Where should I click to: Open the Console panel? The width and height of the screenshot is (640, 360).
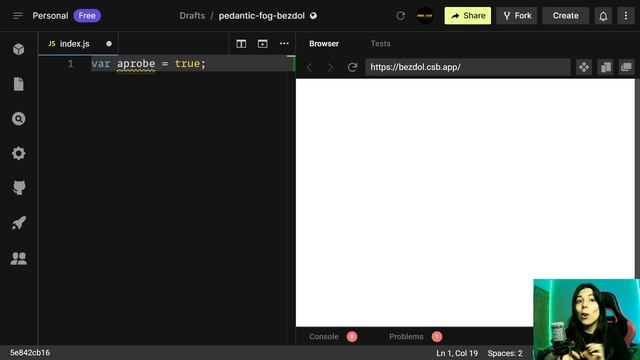(324, 337)
